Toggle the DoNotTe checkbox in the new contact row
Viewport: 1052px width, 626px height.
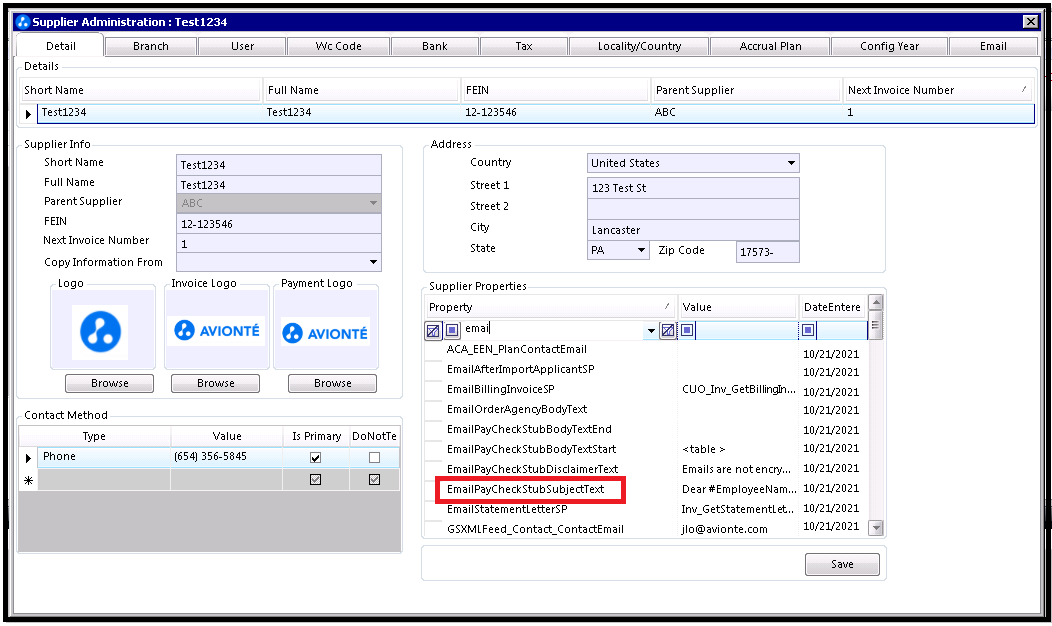coord(374,480)
